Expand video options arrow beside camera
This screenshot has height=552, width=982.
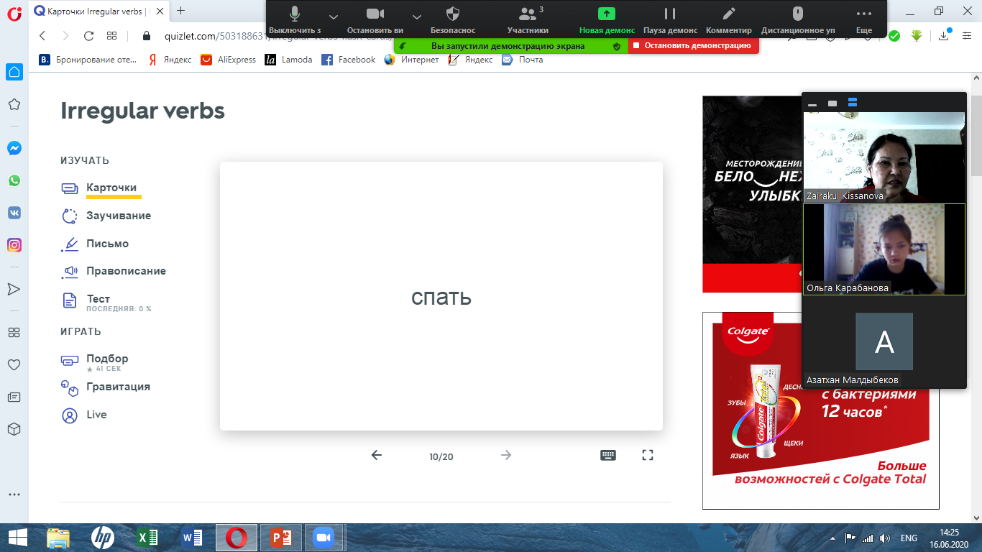coord(417,16)
